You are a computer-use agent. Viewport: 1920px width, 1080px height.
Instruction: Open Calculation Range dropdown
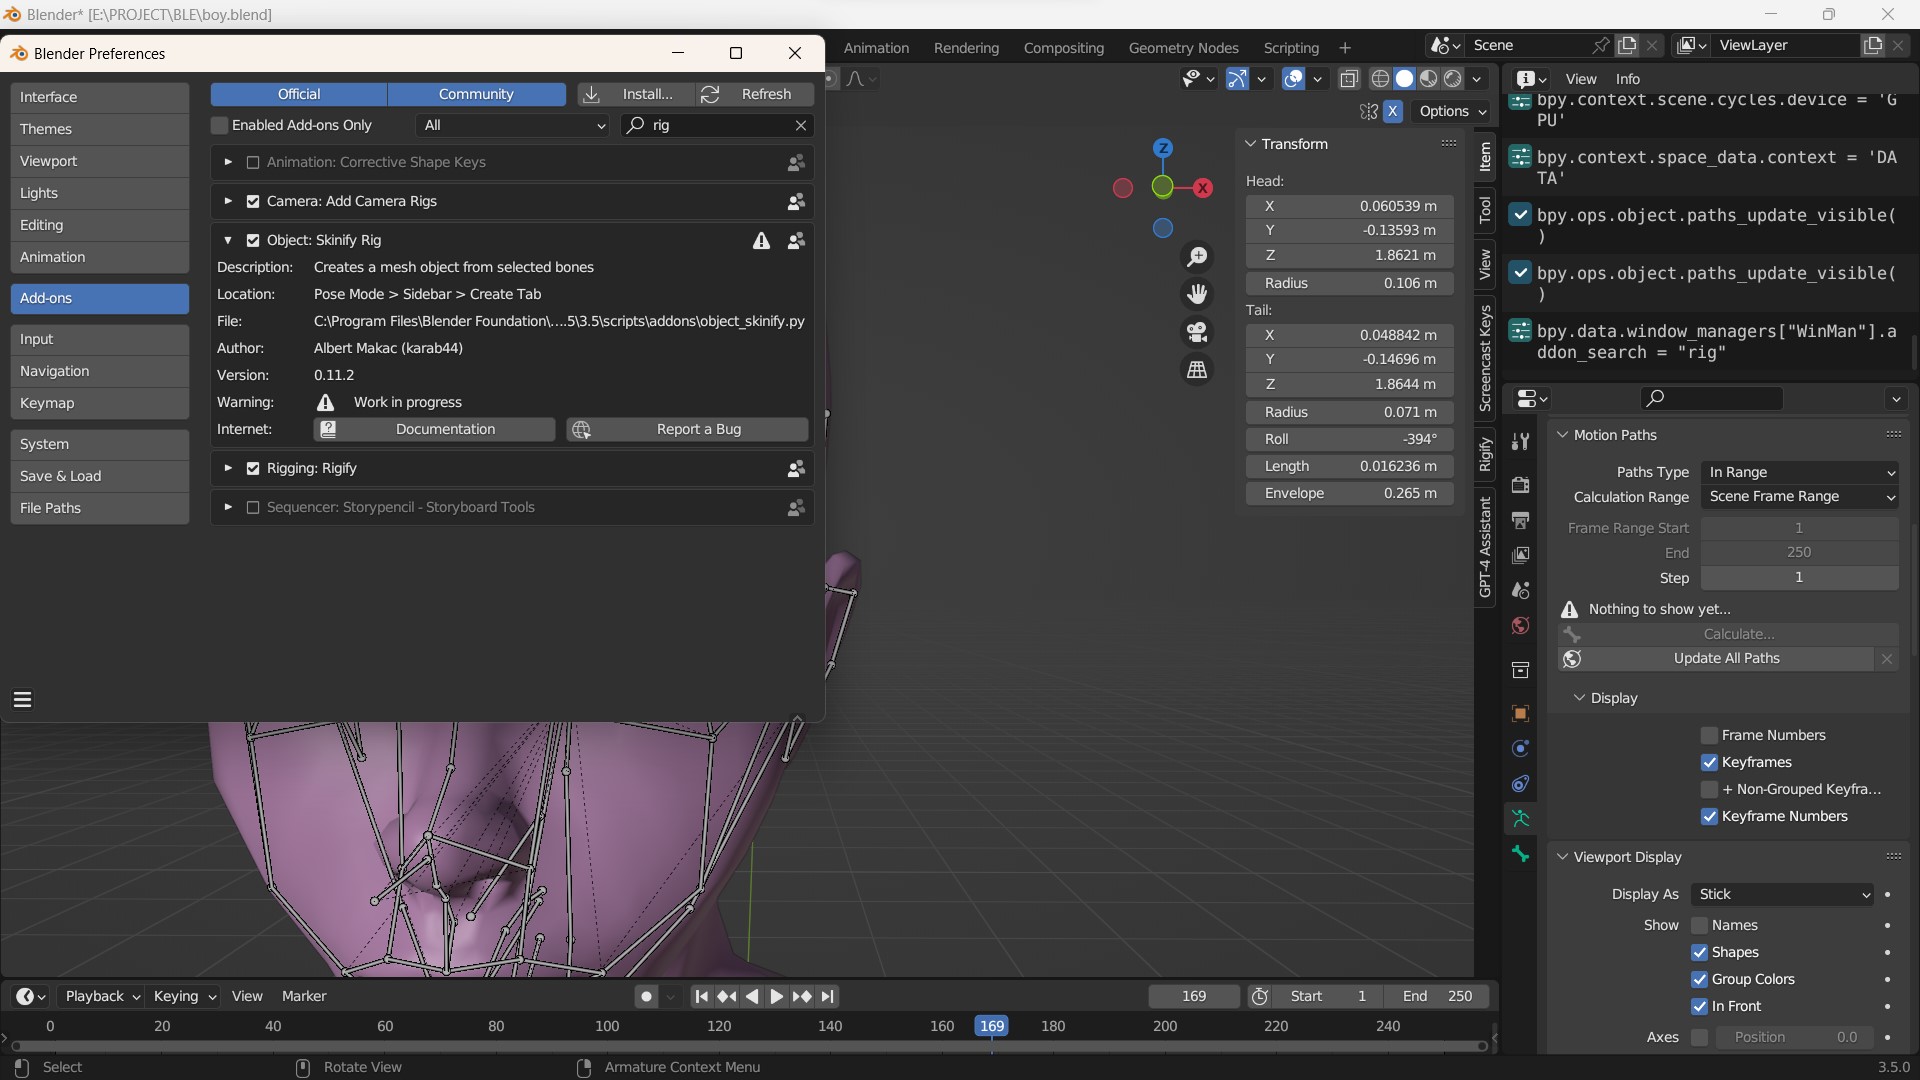1801,497
